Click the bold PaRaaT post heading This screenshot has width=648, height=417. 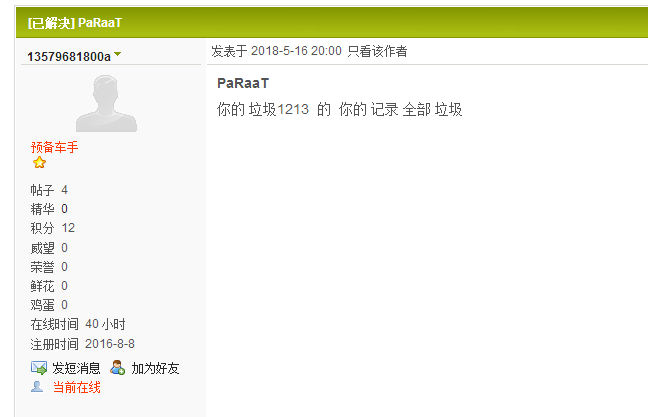click(x=242, y=83)
